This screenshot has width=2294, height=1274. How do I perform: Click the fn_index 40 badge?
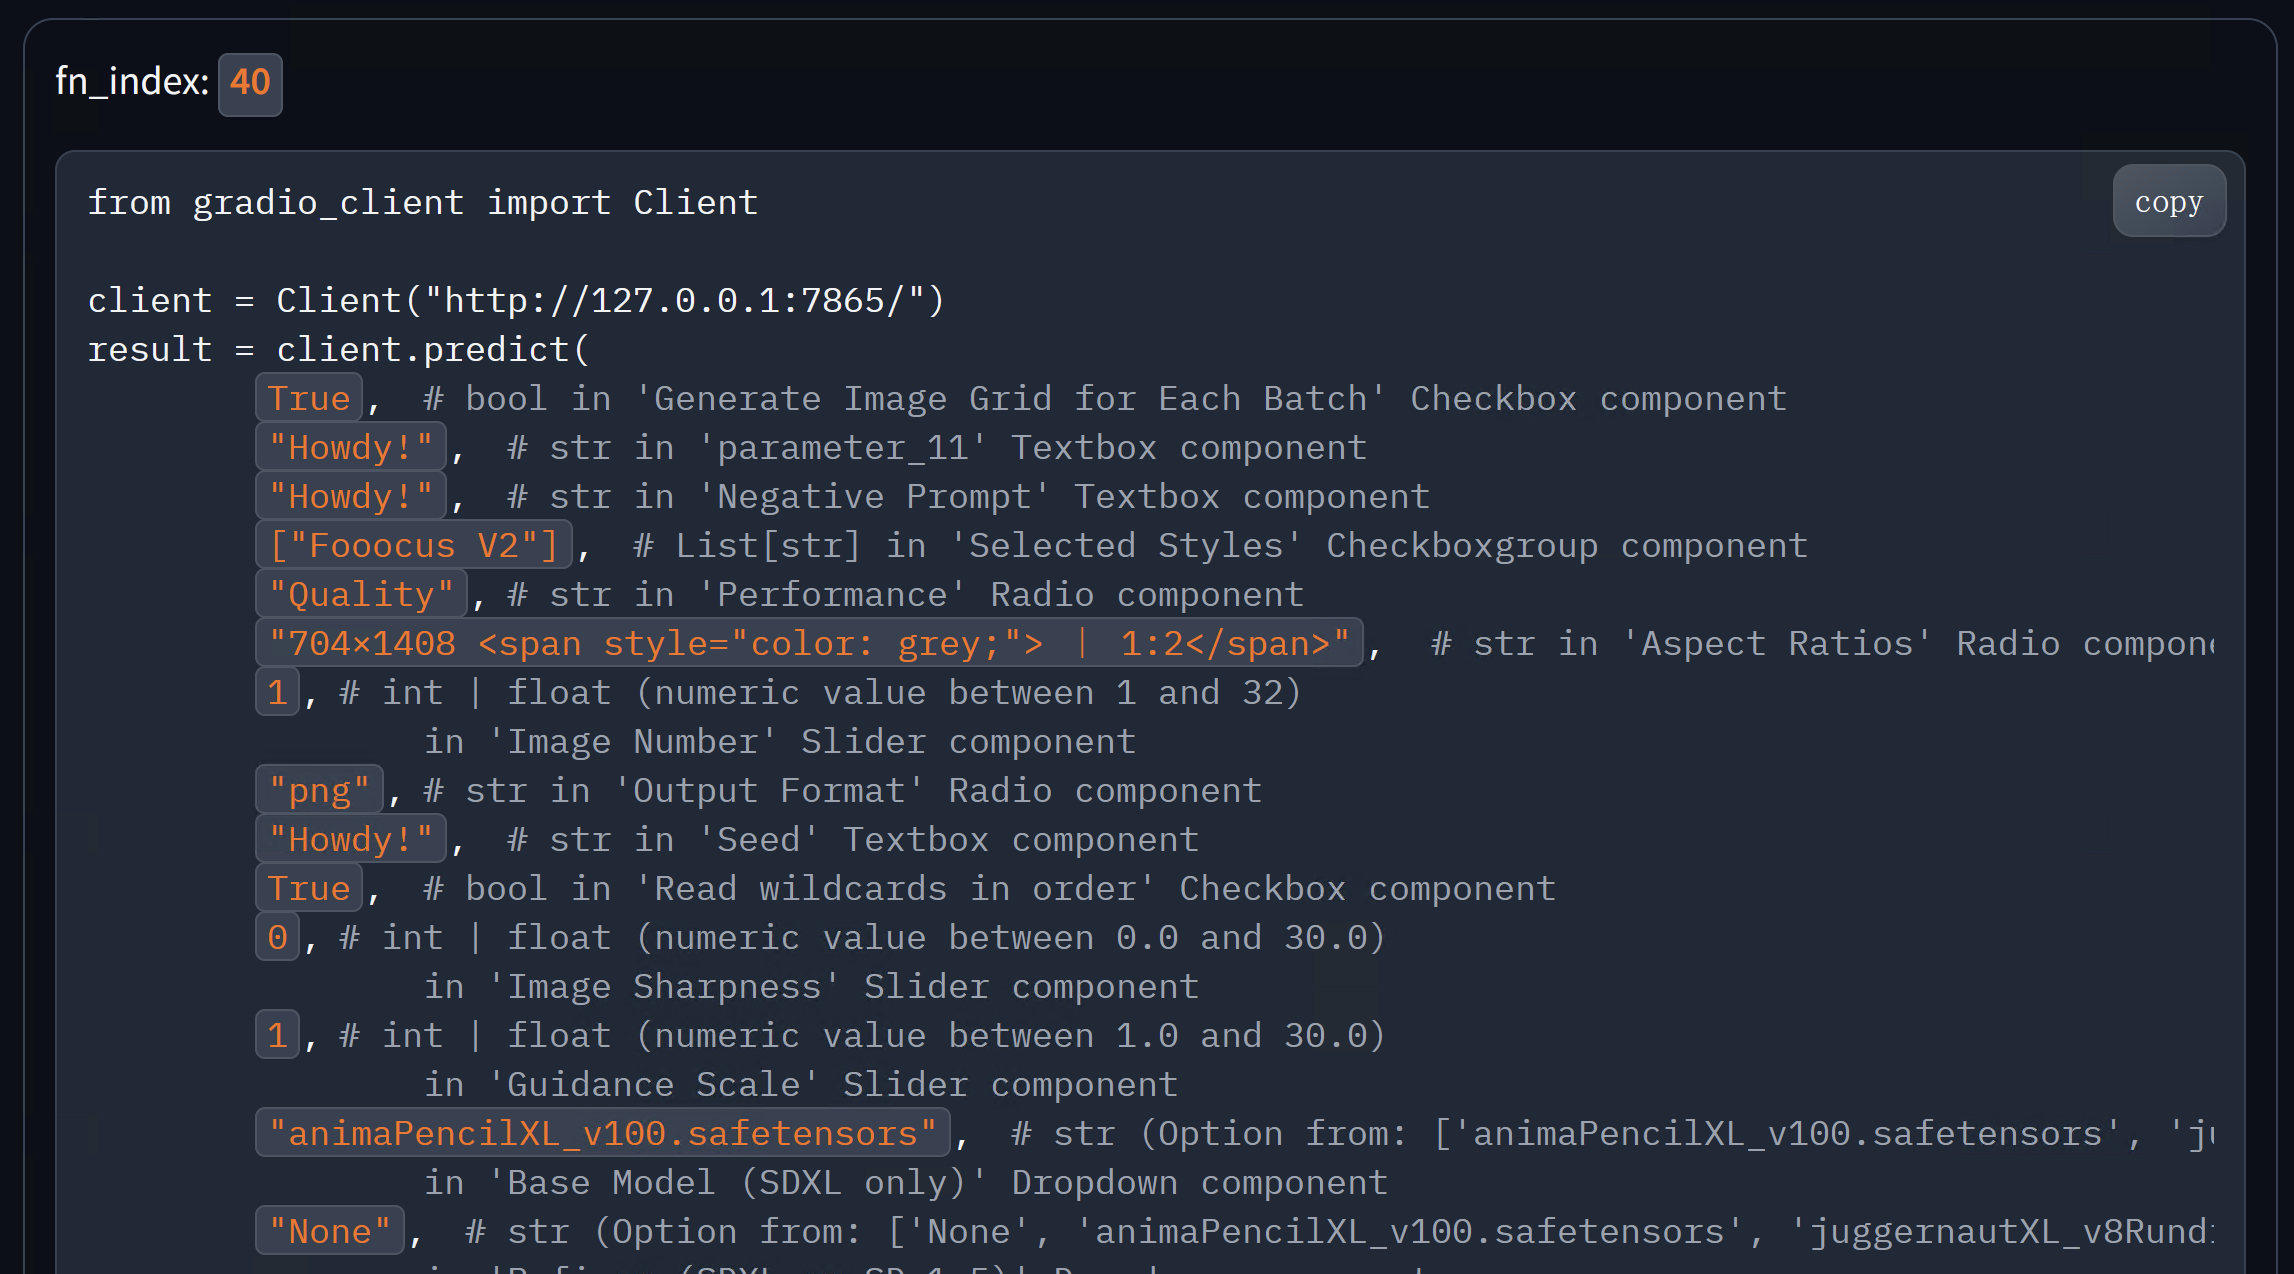(x=250, y=83)
